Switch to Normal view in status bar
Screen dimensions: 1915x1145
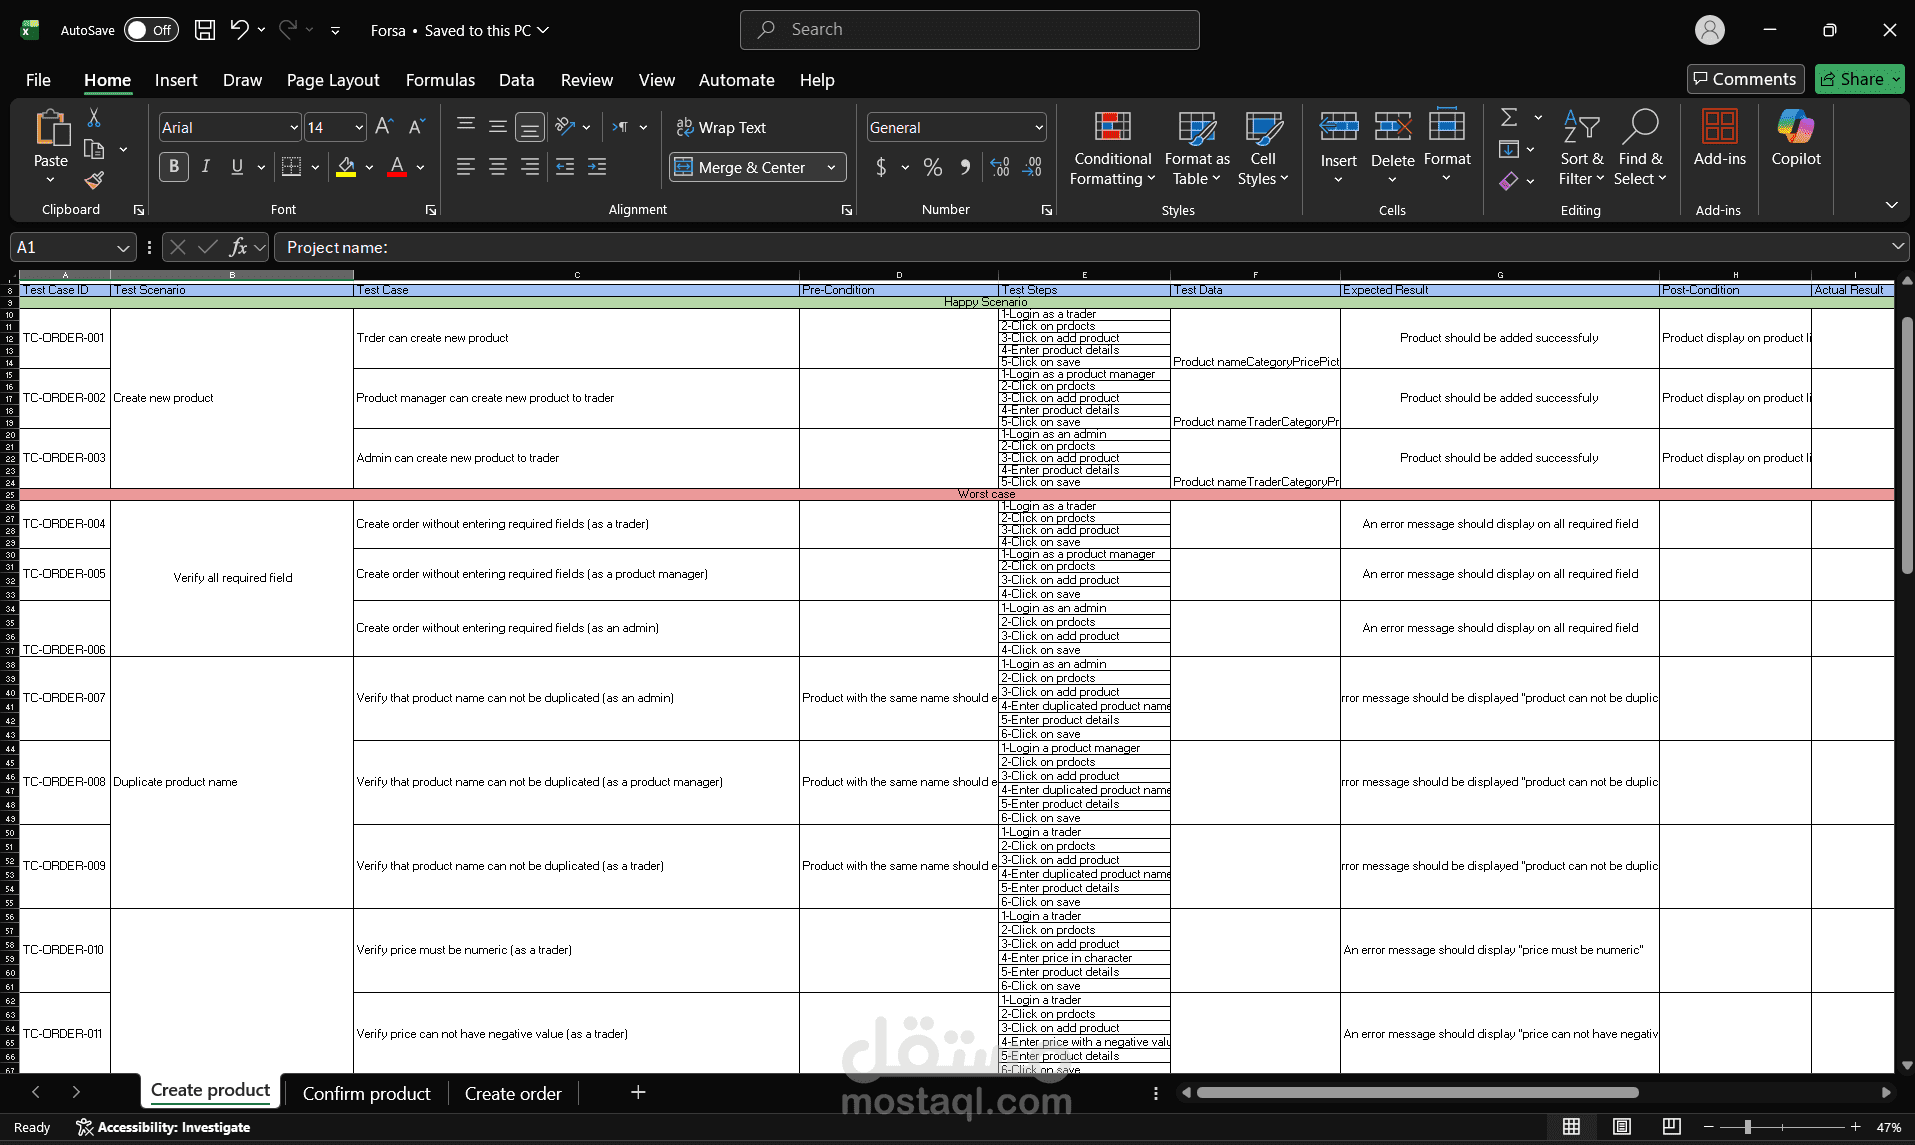pos(1571,1127)
